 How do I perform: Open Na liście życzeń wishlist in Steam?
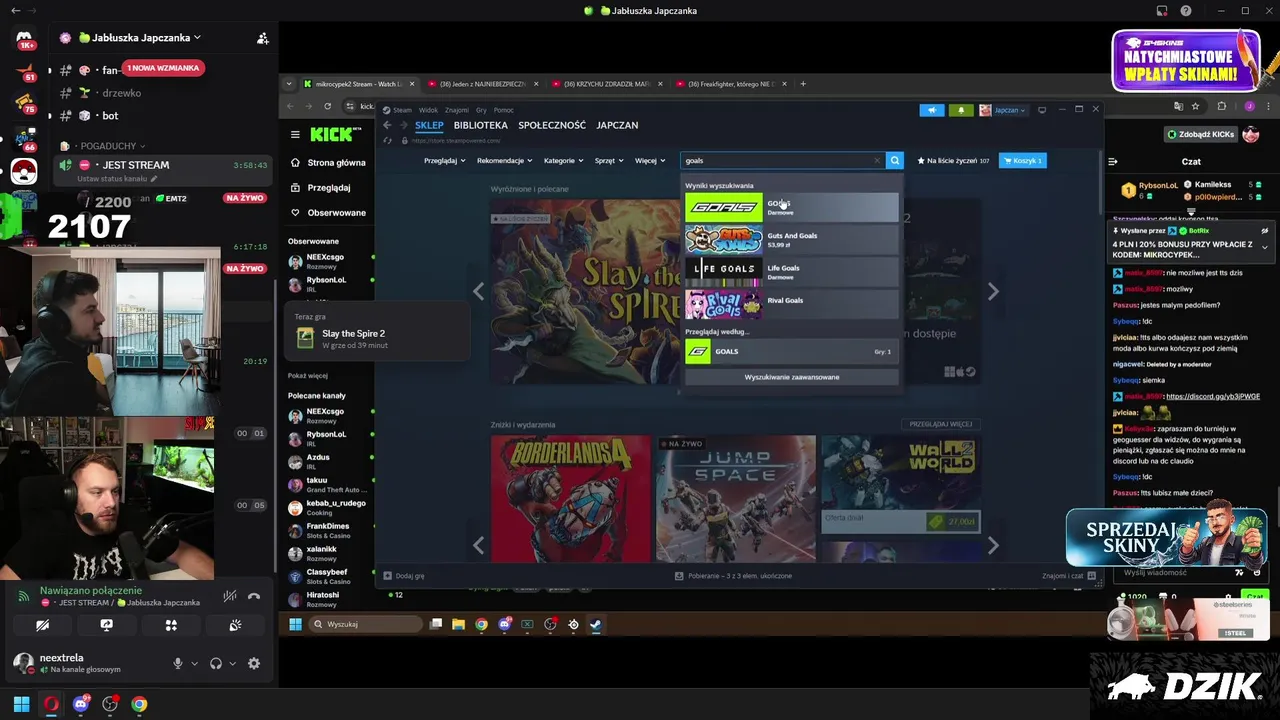point(953,160)
